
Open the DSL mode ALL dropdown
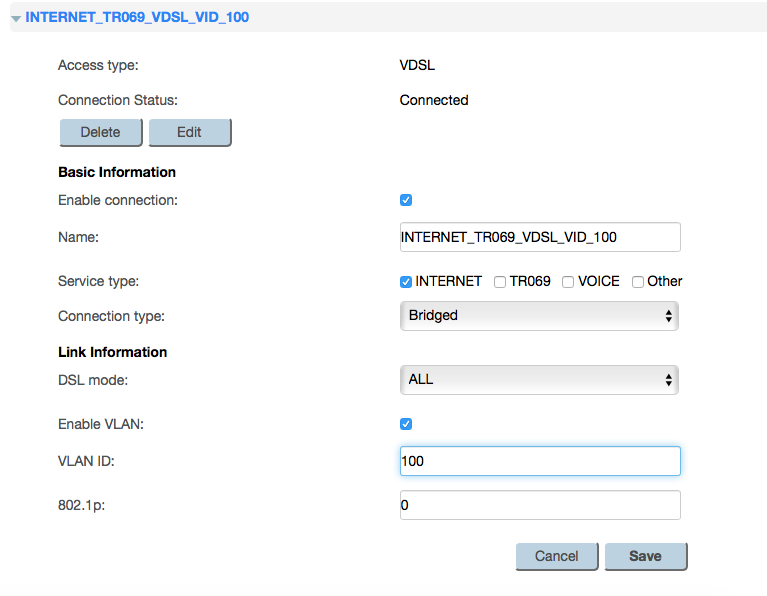click(x=539, y=380)
